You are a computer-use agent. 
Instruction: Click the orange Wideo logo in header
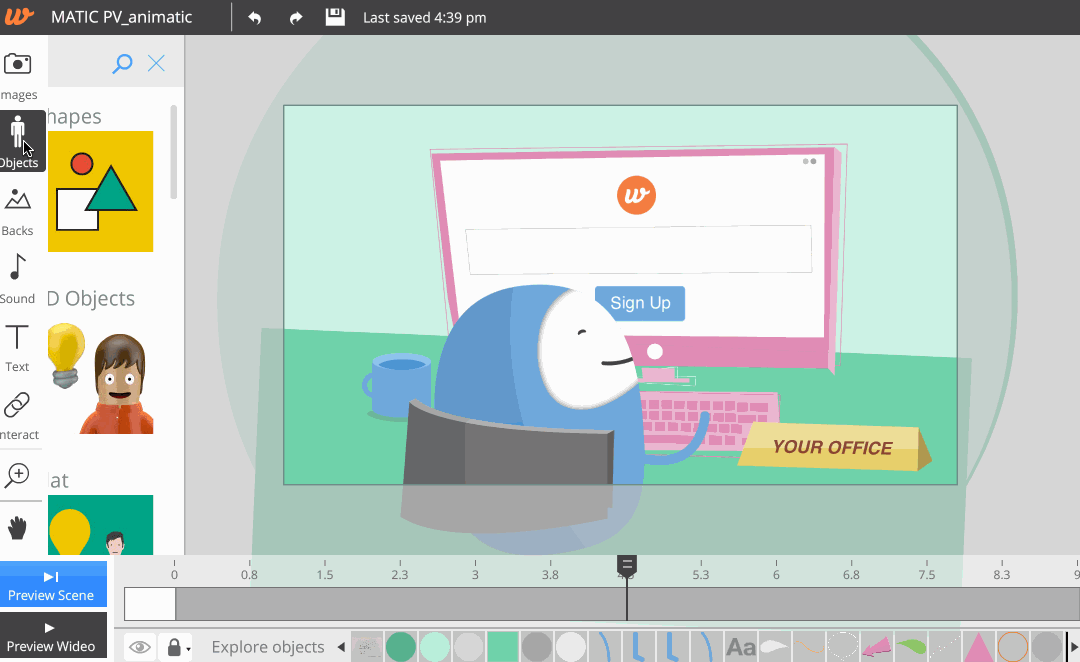pos(19,16)
